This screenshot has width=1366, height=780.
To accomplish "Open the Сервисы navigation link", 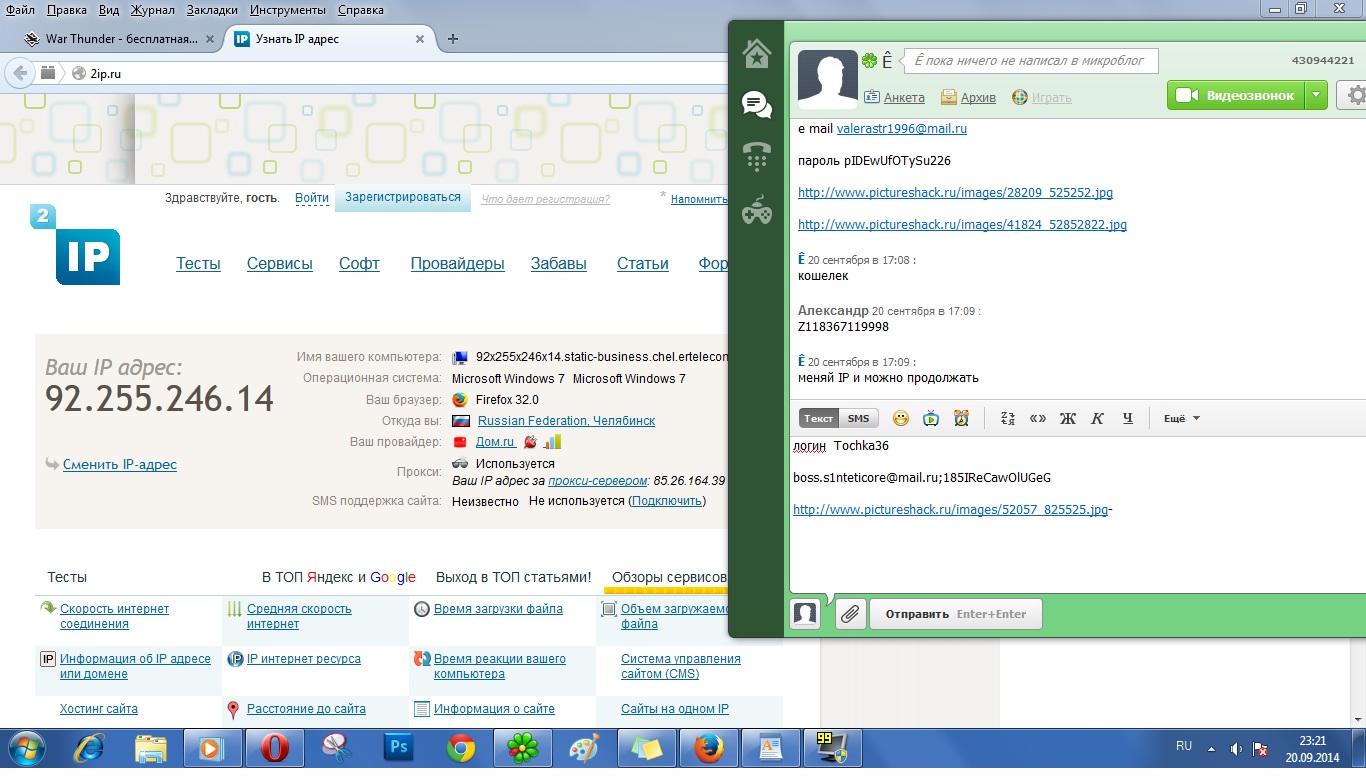I will 280,264.
